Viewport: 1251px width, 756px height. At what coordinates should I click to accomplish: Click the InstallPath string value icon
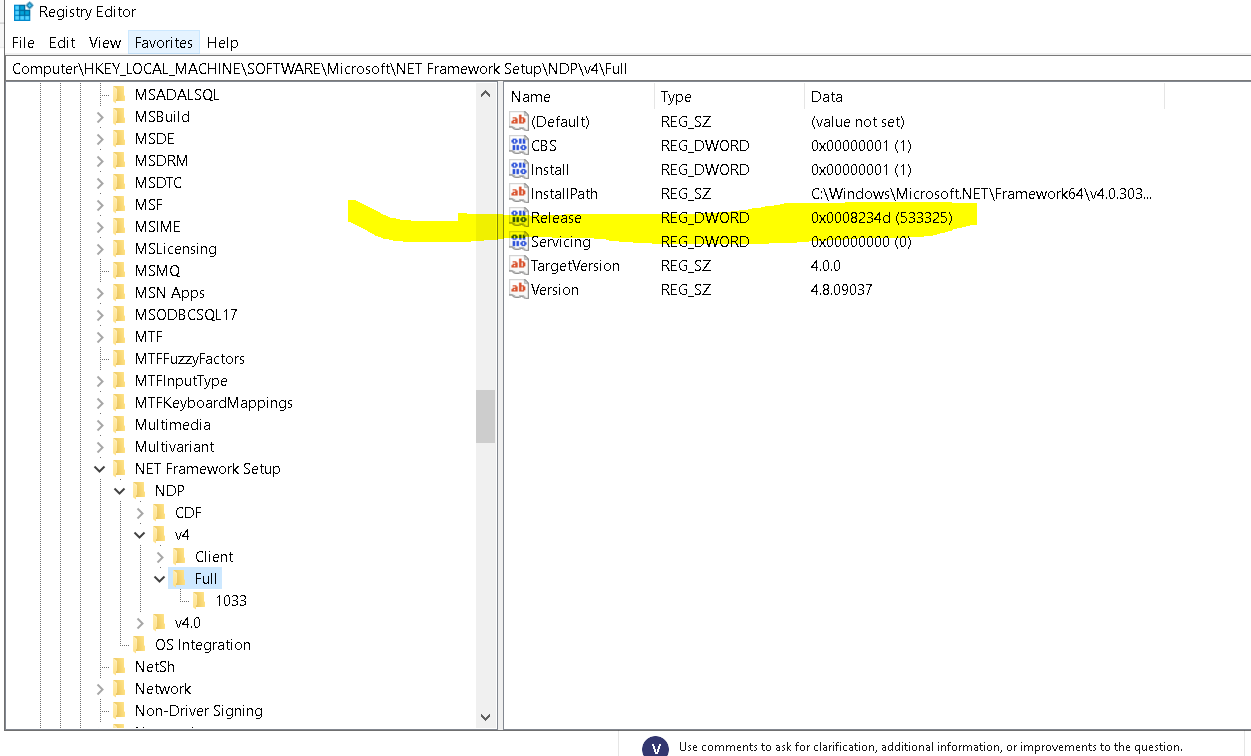[518, 194]
